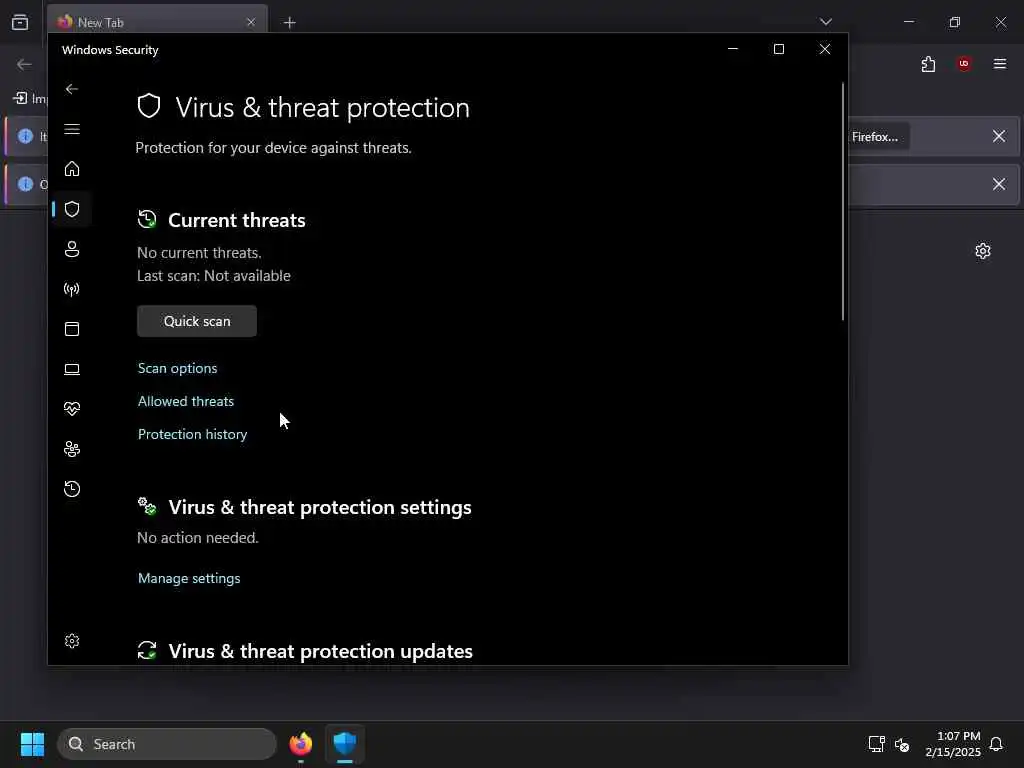Open Firefox View icon

click(x=20, y=22)
